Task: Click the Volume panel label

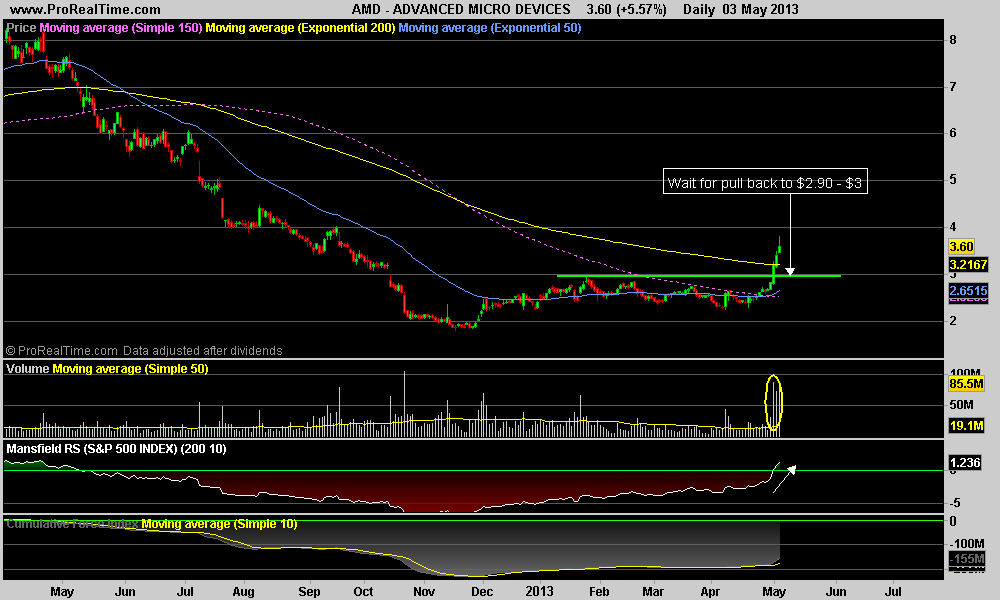Action: 27,369
